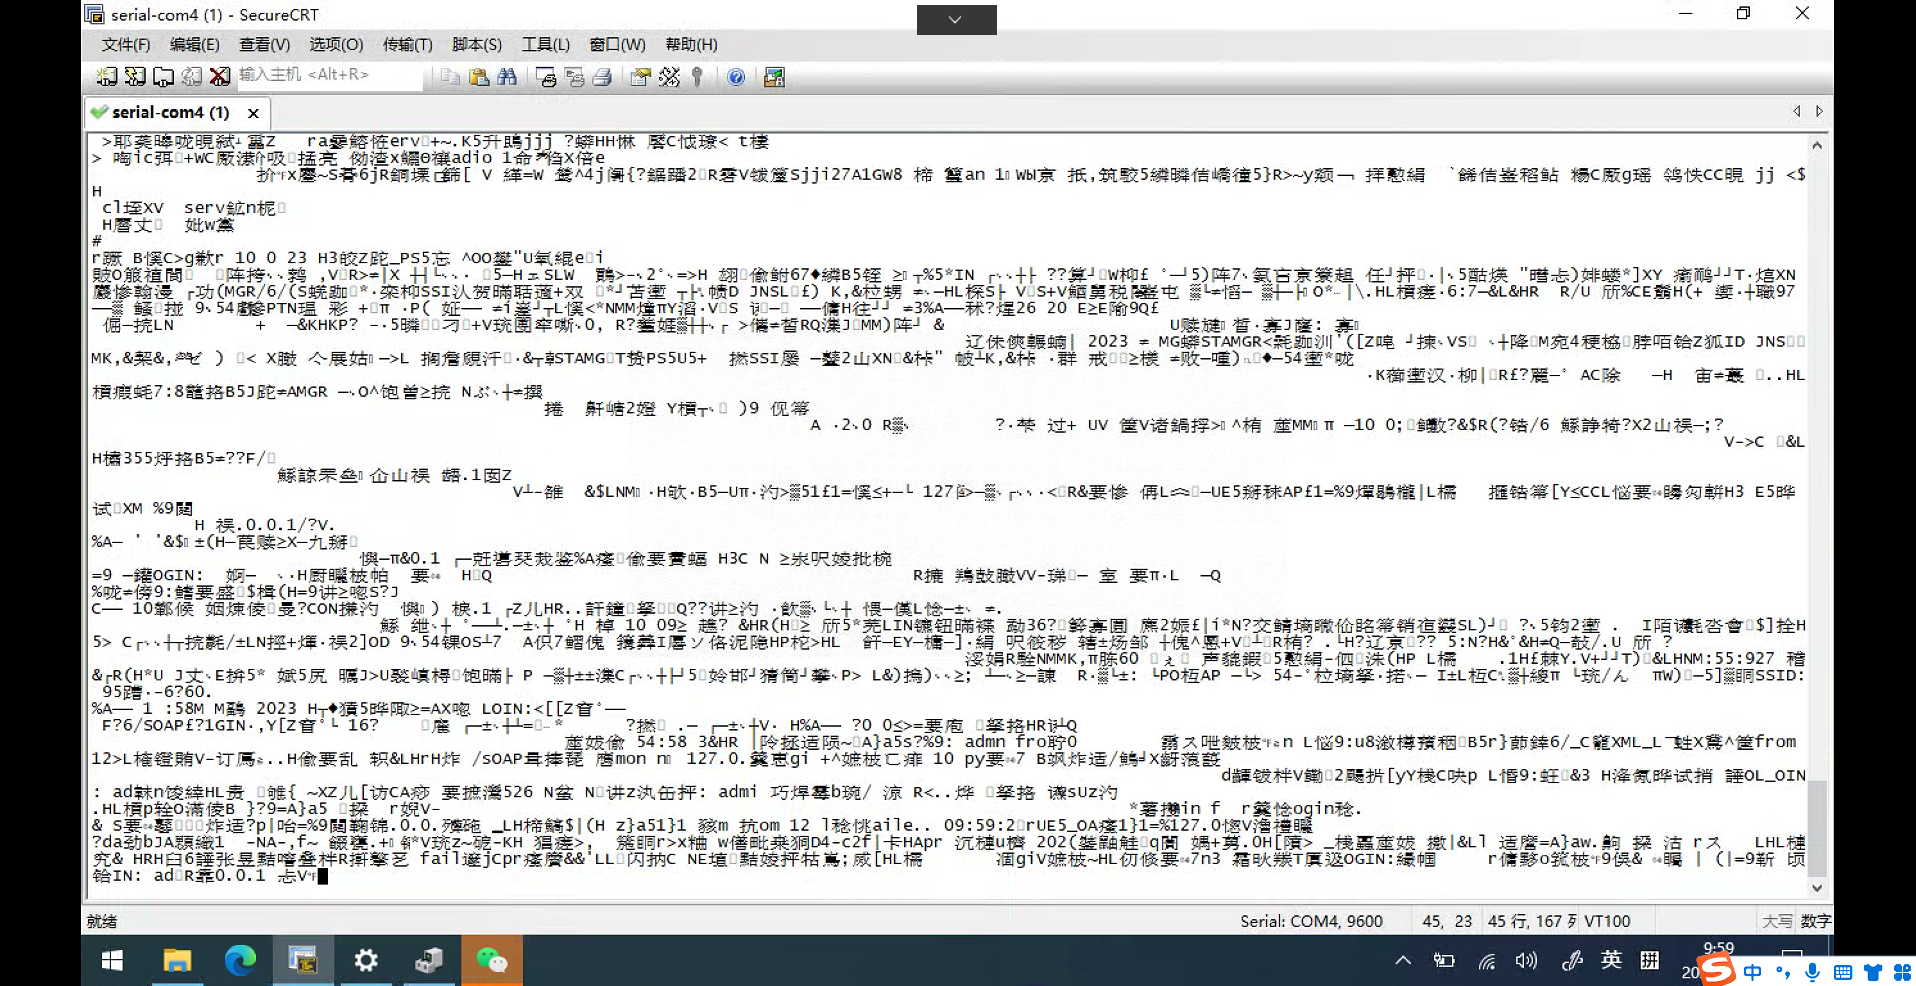The width and height of the screenshot is (1916, 986).
Task: Click the Connect in Tab toolbar icon
Action: tap(163, 76)
